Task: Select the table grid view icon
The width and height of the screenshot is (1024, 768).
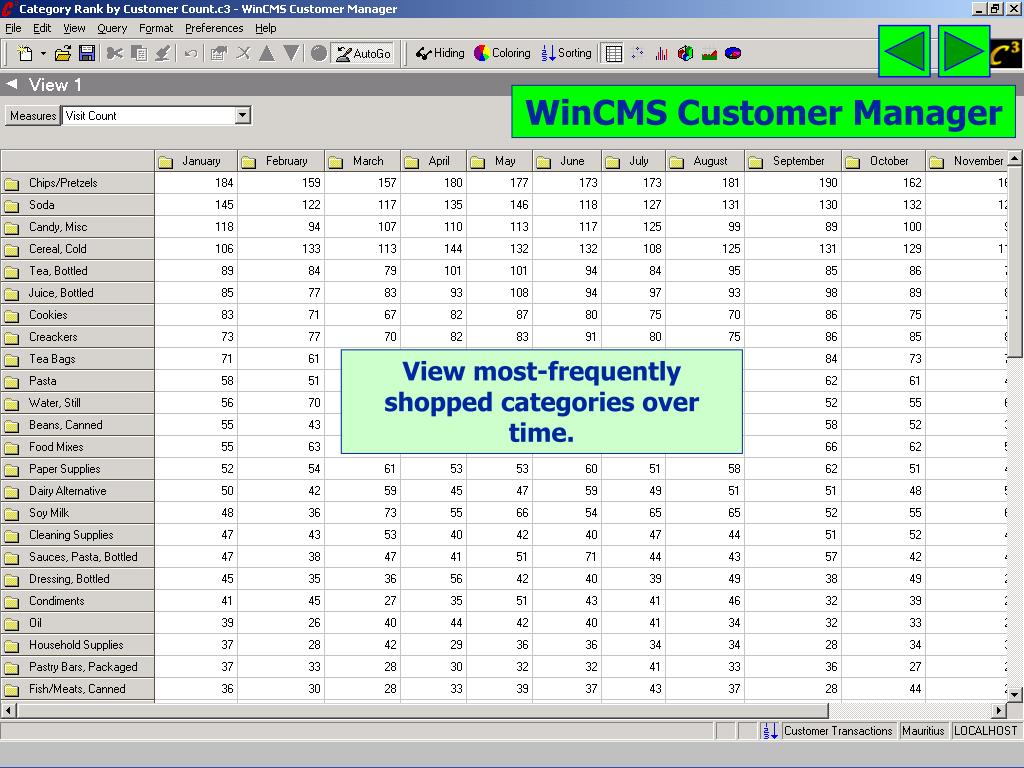Action: 613,54
